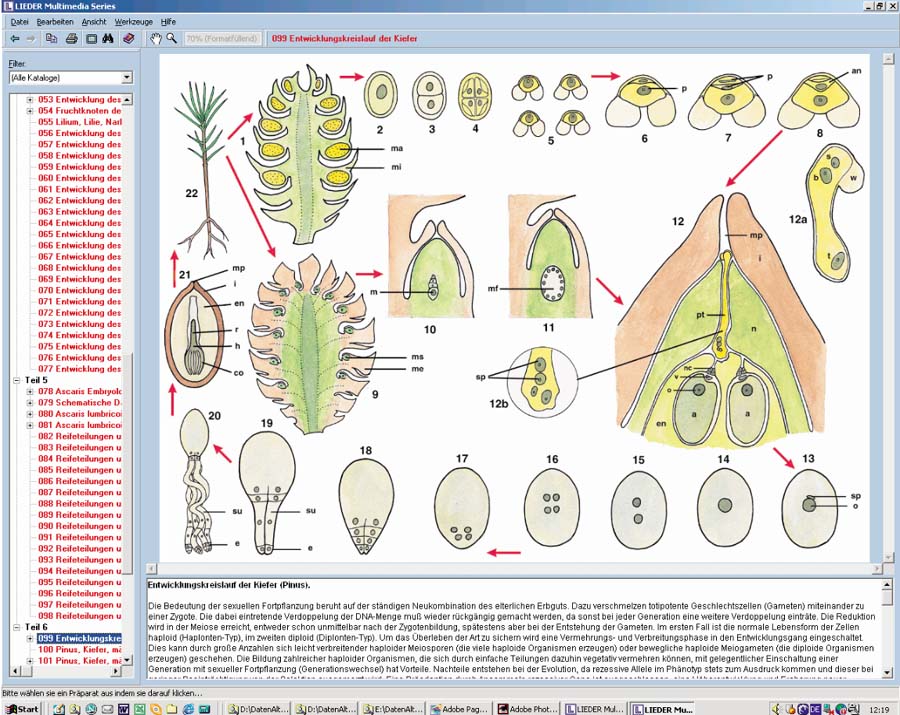This screenshot has width=900, height=715.
Task: Click the copy icon in the toolbar
Action: (x=52, y=38)
